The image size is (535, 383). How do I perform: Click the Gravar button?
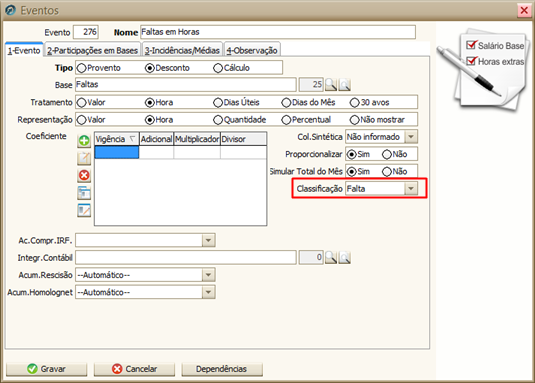46,369
